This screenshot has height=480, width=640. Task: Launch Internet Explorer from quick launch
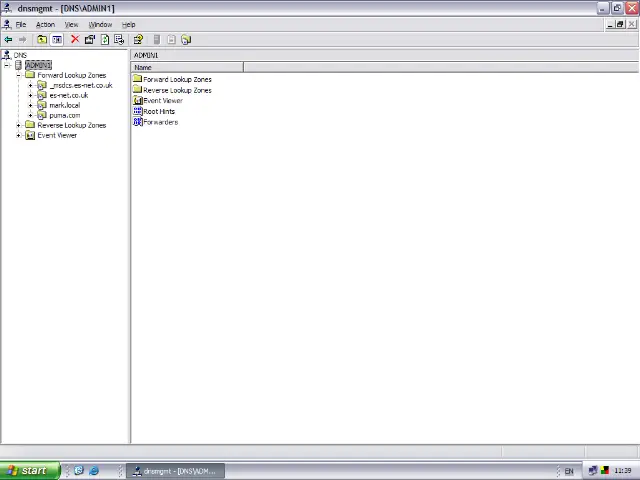[94, 471]
